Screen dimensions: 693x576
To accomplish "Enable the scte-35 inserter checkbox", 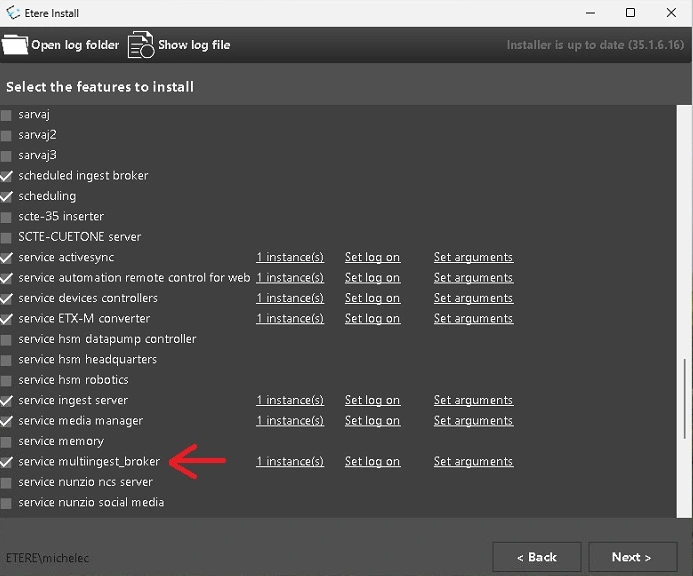I will 7,217.
